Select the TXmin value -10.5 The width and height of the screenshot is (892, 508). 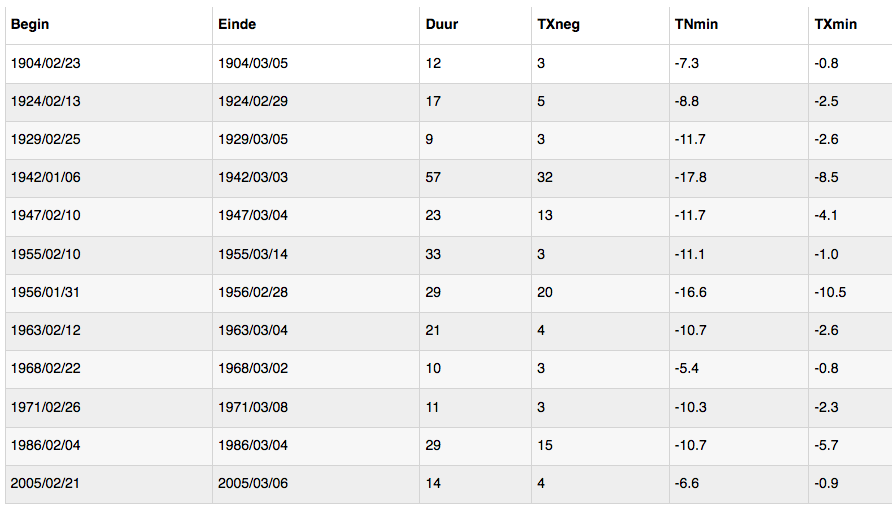(830, 292)
